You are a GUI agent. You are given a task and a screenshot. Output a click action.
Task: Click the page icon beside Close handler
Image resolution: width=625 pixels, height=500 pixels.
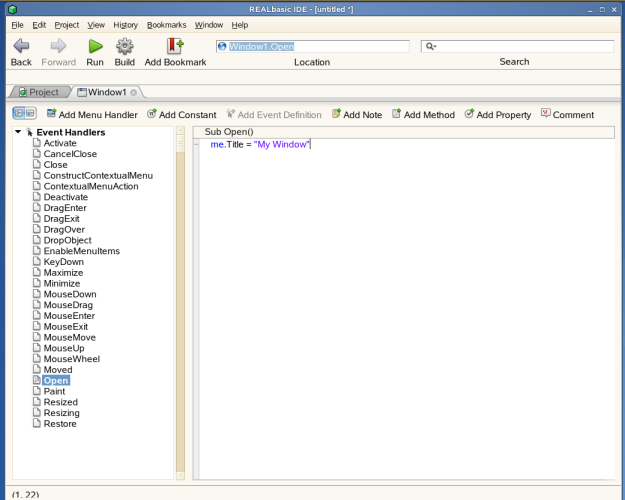point(37,164)
